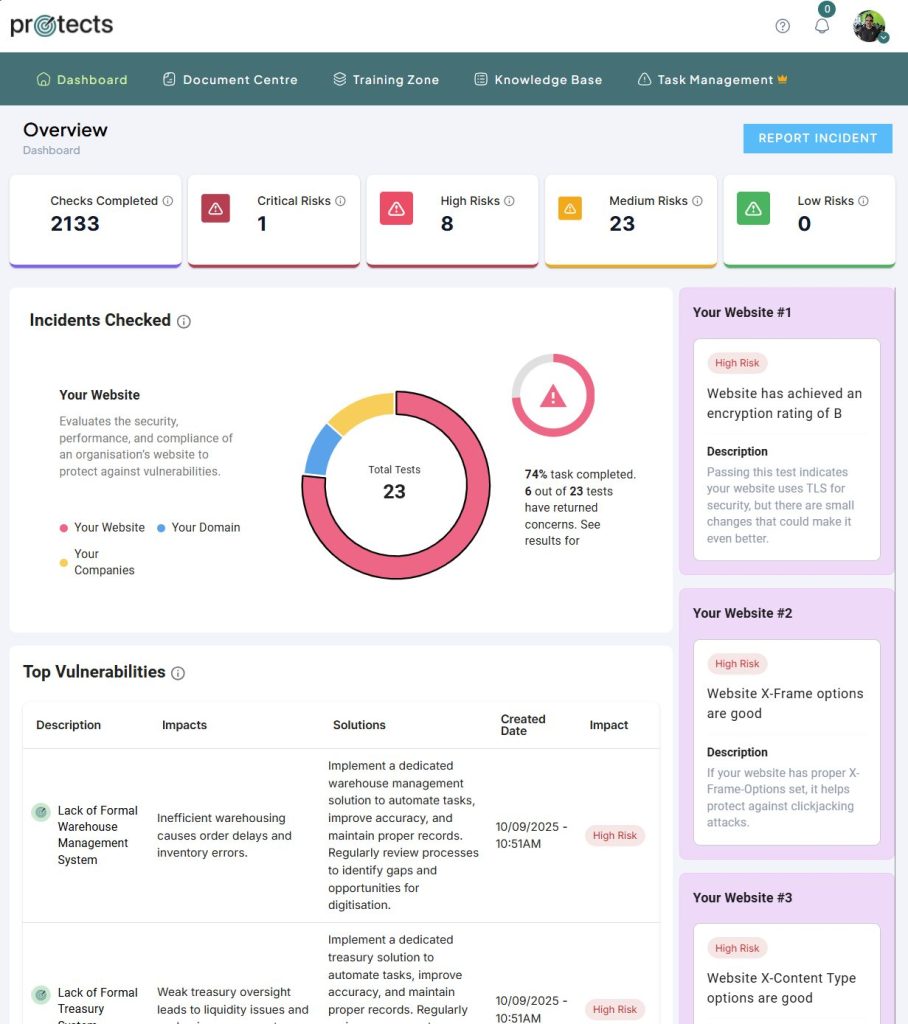
Task: Open the Knowledge Base tab
Action: [x=538, y=79]
